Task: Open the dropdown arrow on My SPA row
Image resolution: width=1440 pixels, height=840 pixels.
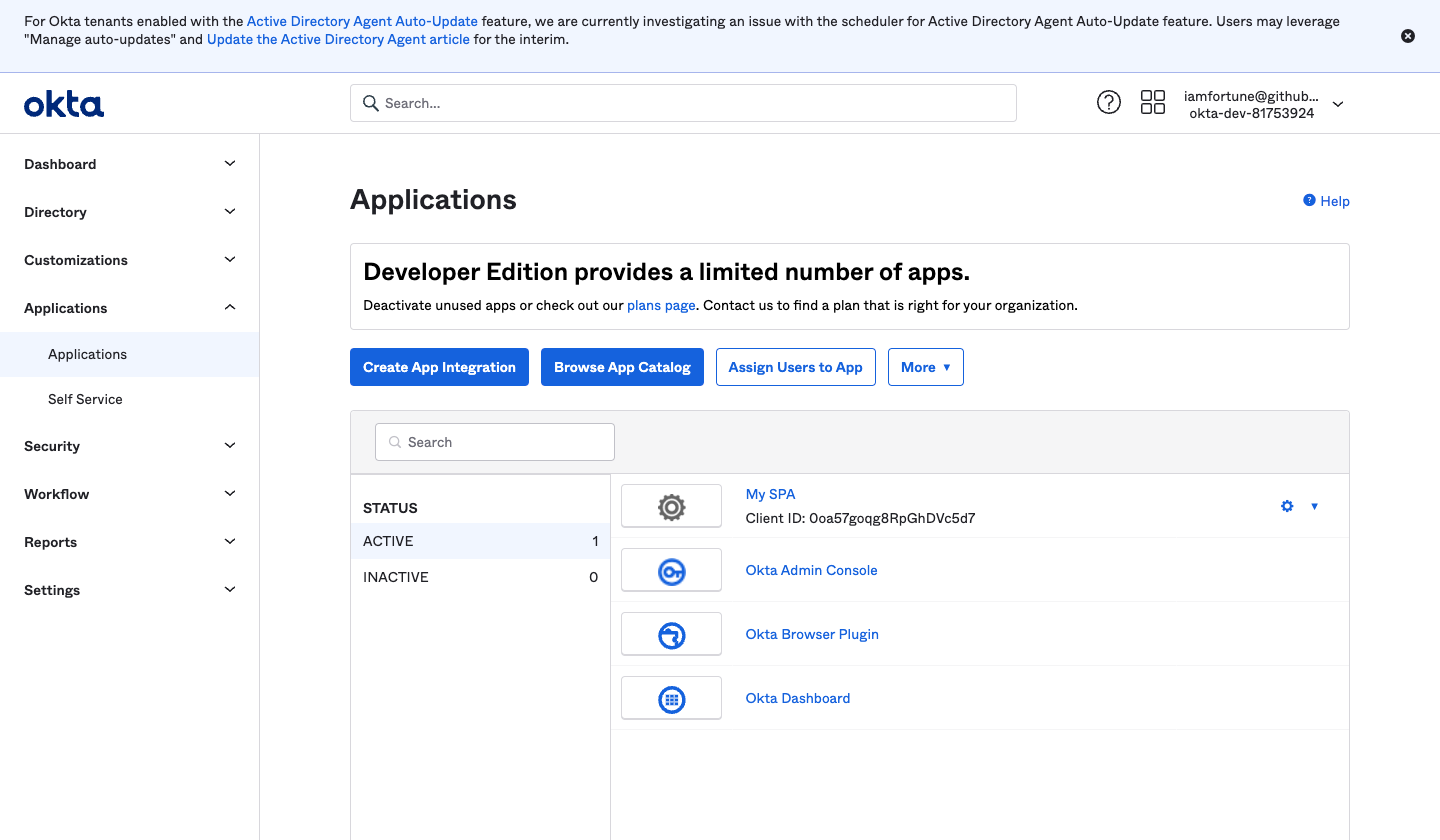Action: (x=1314, y=506)
